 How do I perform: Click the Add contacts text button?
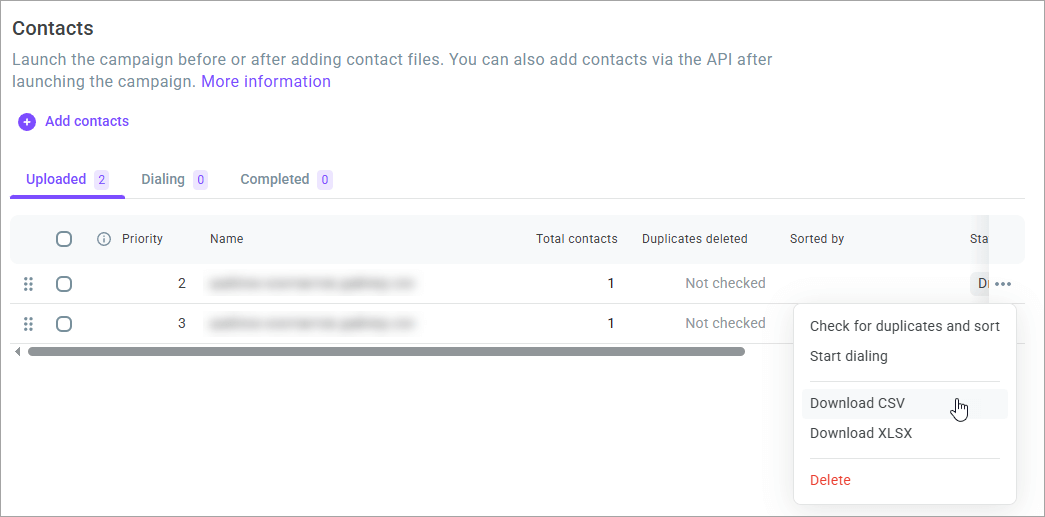[x=87, y=121]
